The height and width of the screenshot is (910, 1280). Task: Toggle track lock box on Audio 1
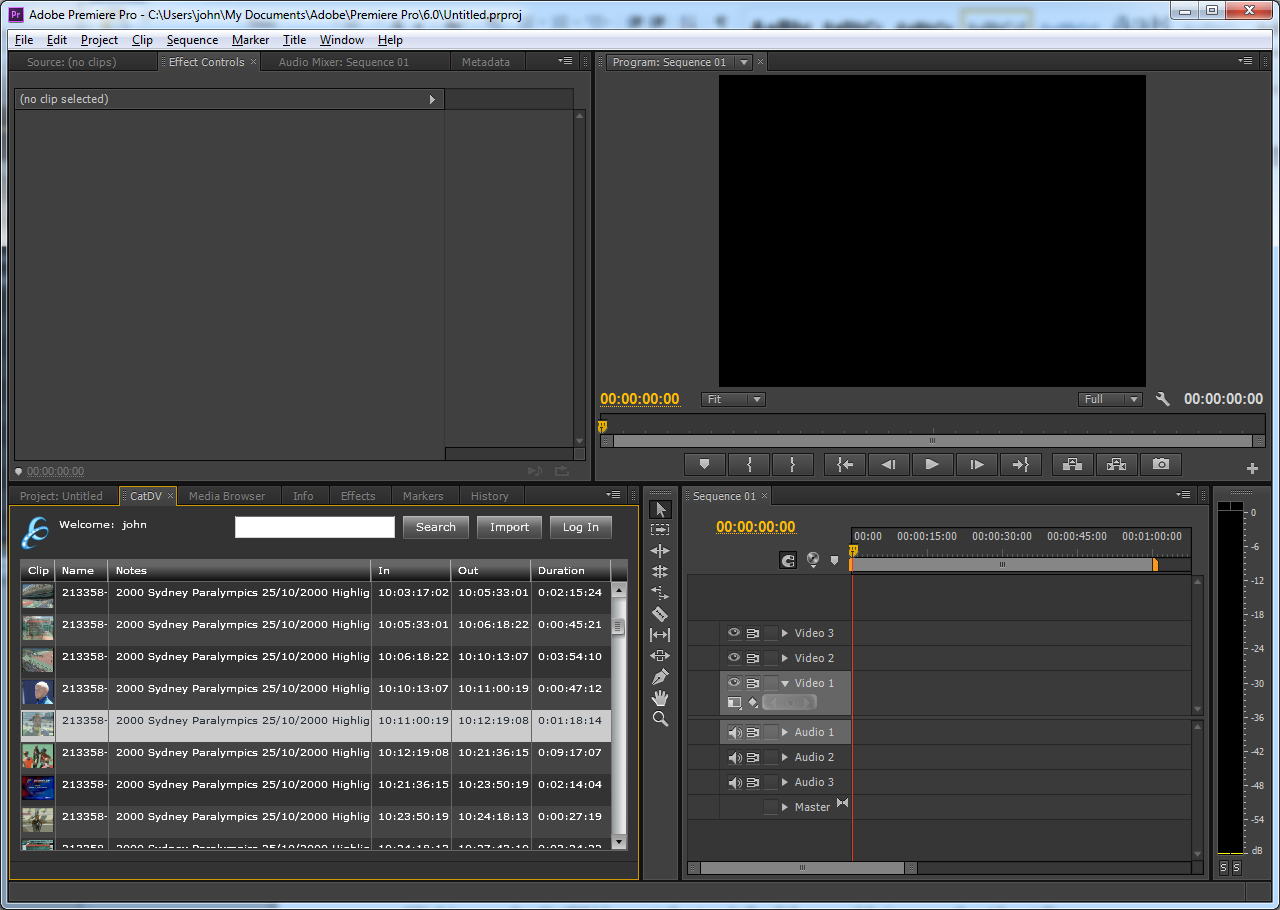(770, 732)
